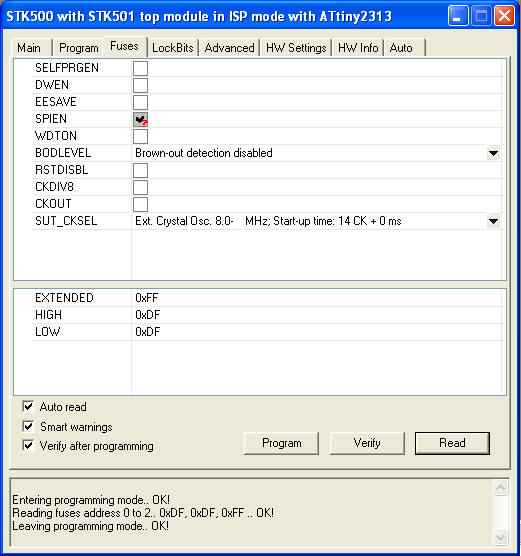Select the Brown-out detection disabled value
The width and height of the screenshot is (521, 556).
pos(204,153)
